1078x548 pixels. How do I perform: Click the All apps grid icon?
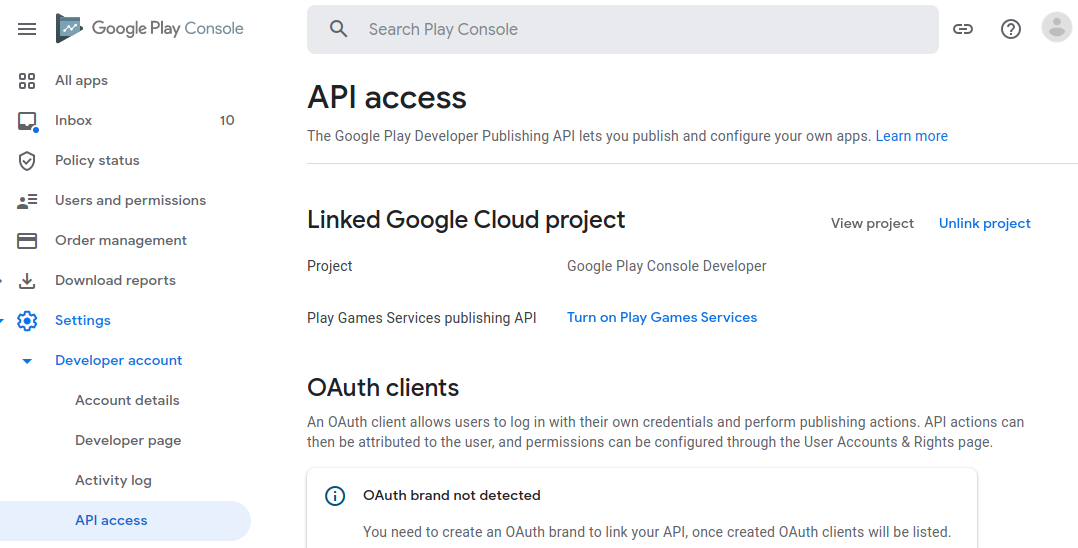tap(27, 80)
